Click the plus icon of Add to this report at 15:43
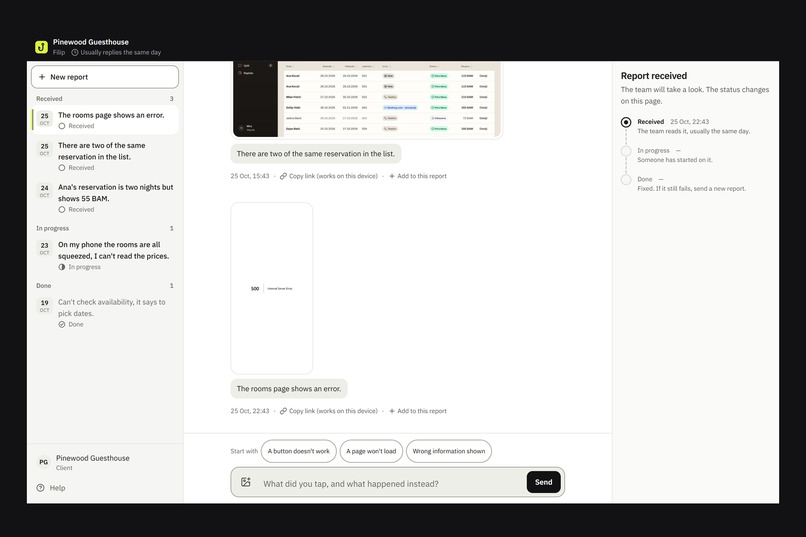 pyautogui.click(x=392, y=176)
